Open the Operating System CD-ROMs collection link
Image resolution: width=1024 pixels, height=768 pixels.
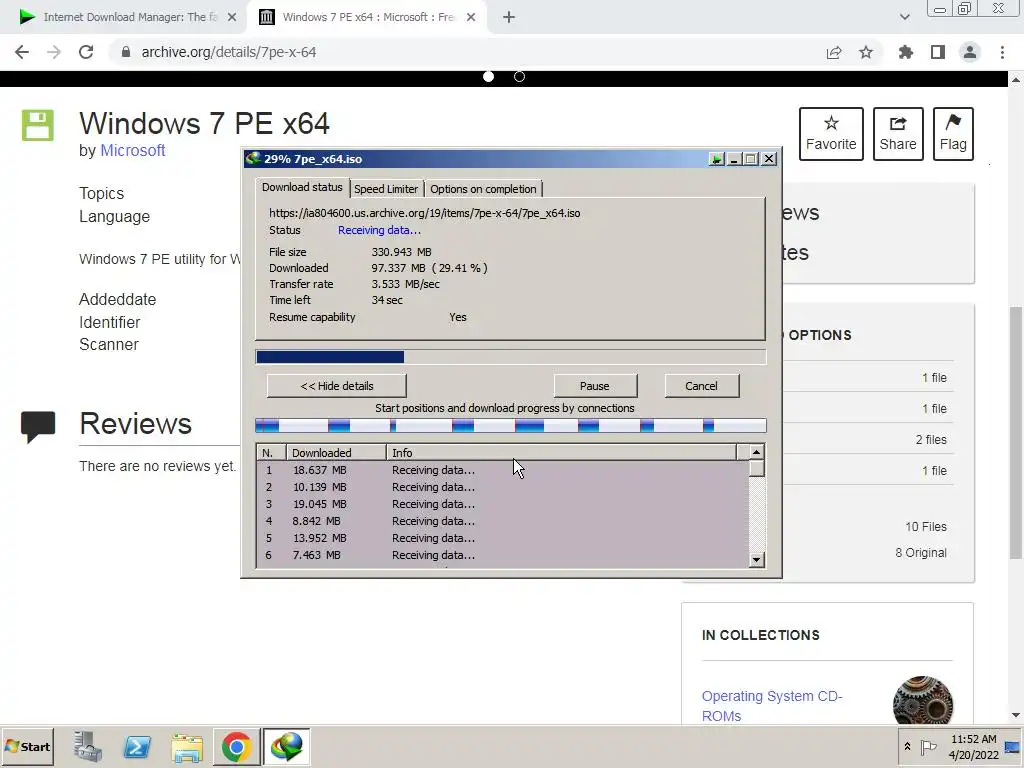pyautogui.click(x=772, y=706)
